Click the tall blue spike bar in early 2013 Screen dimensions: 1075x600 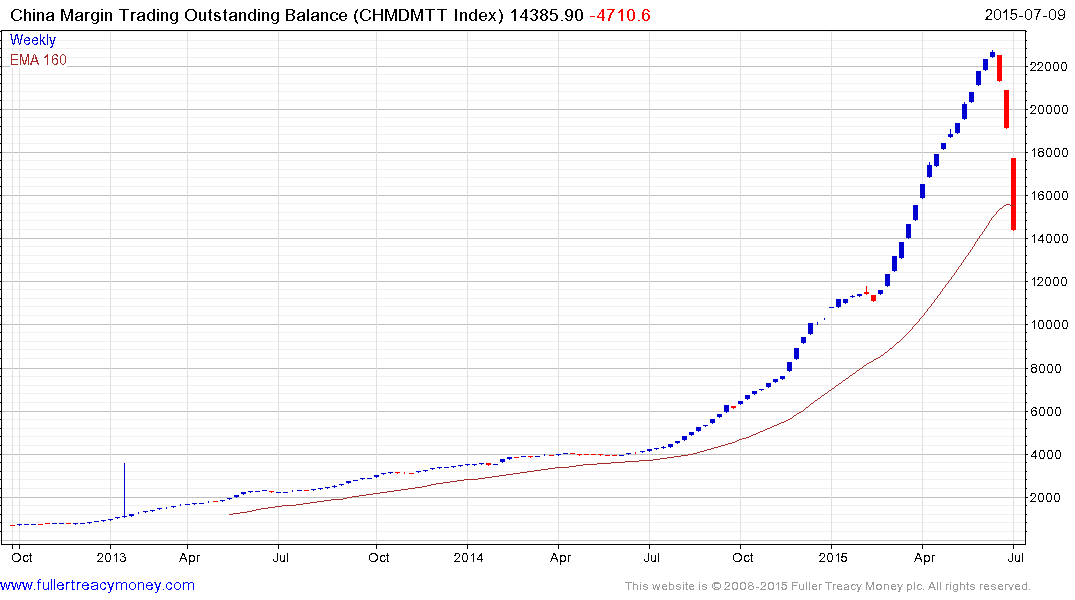(124, 489)
